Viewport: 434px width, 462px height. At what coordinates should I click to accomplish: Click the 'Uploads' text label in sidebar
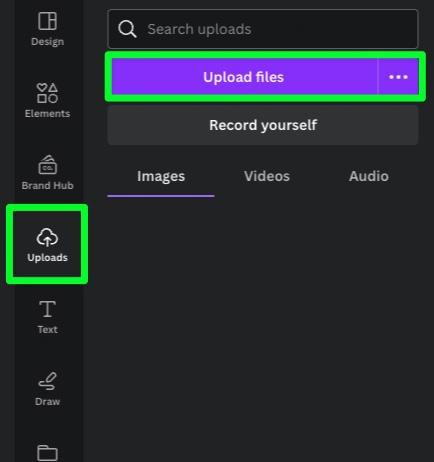[x=47, y=258]
